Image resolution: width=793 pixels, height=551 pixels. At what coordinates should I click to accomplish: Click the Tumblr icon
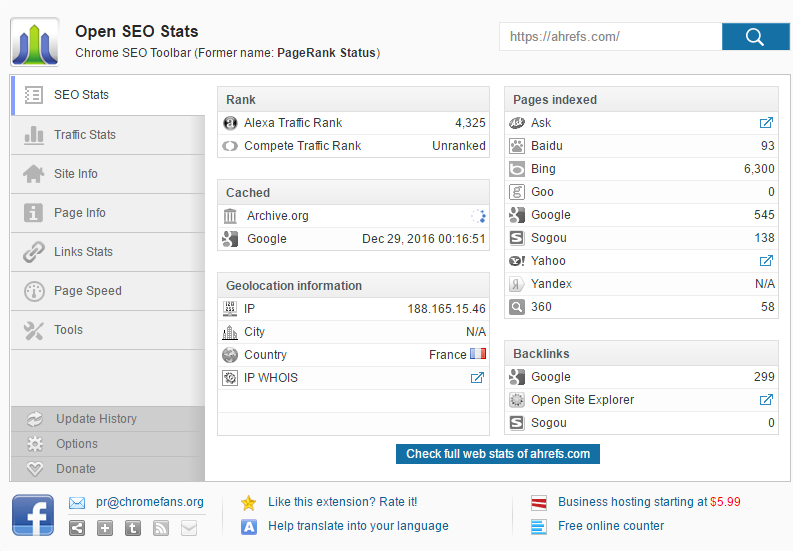click(x=133, y=528)
